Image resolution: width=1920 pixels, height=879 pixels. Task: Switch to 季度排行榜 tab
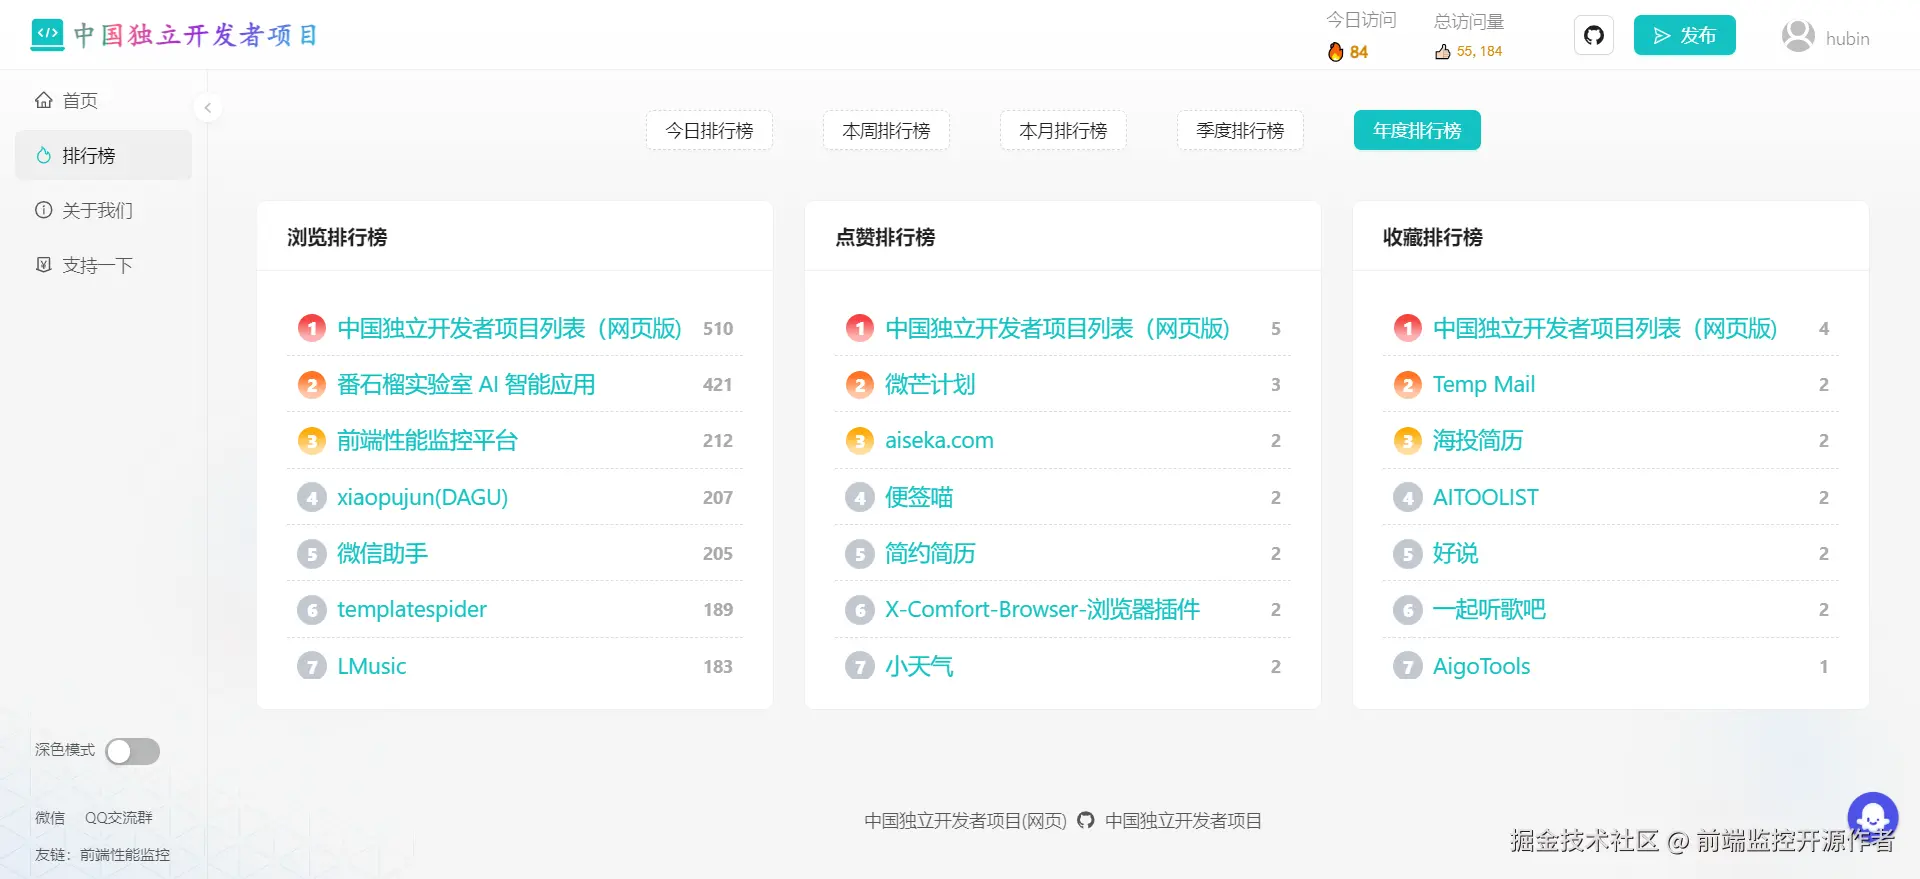click(1240, 130)
